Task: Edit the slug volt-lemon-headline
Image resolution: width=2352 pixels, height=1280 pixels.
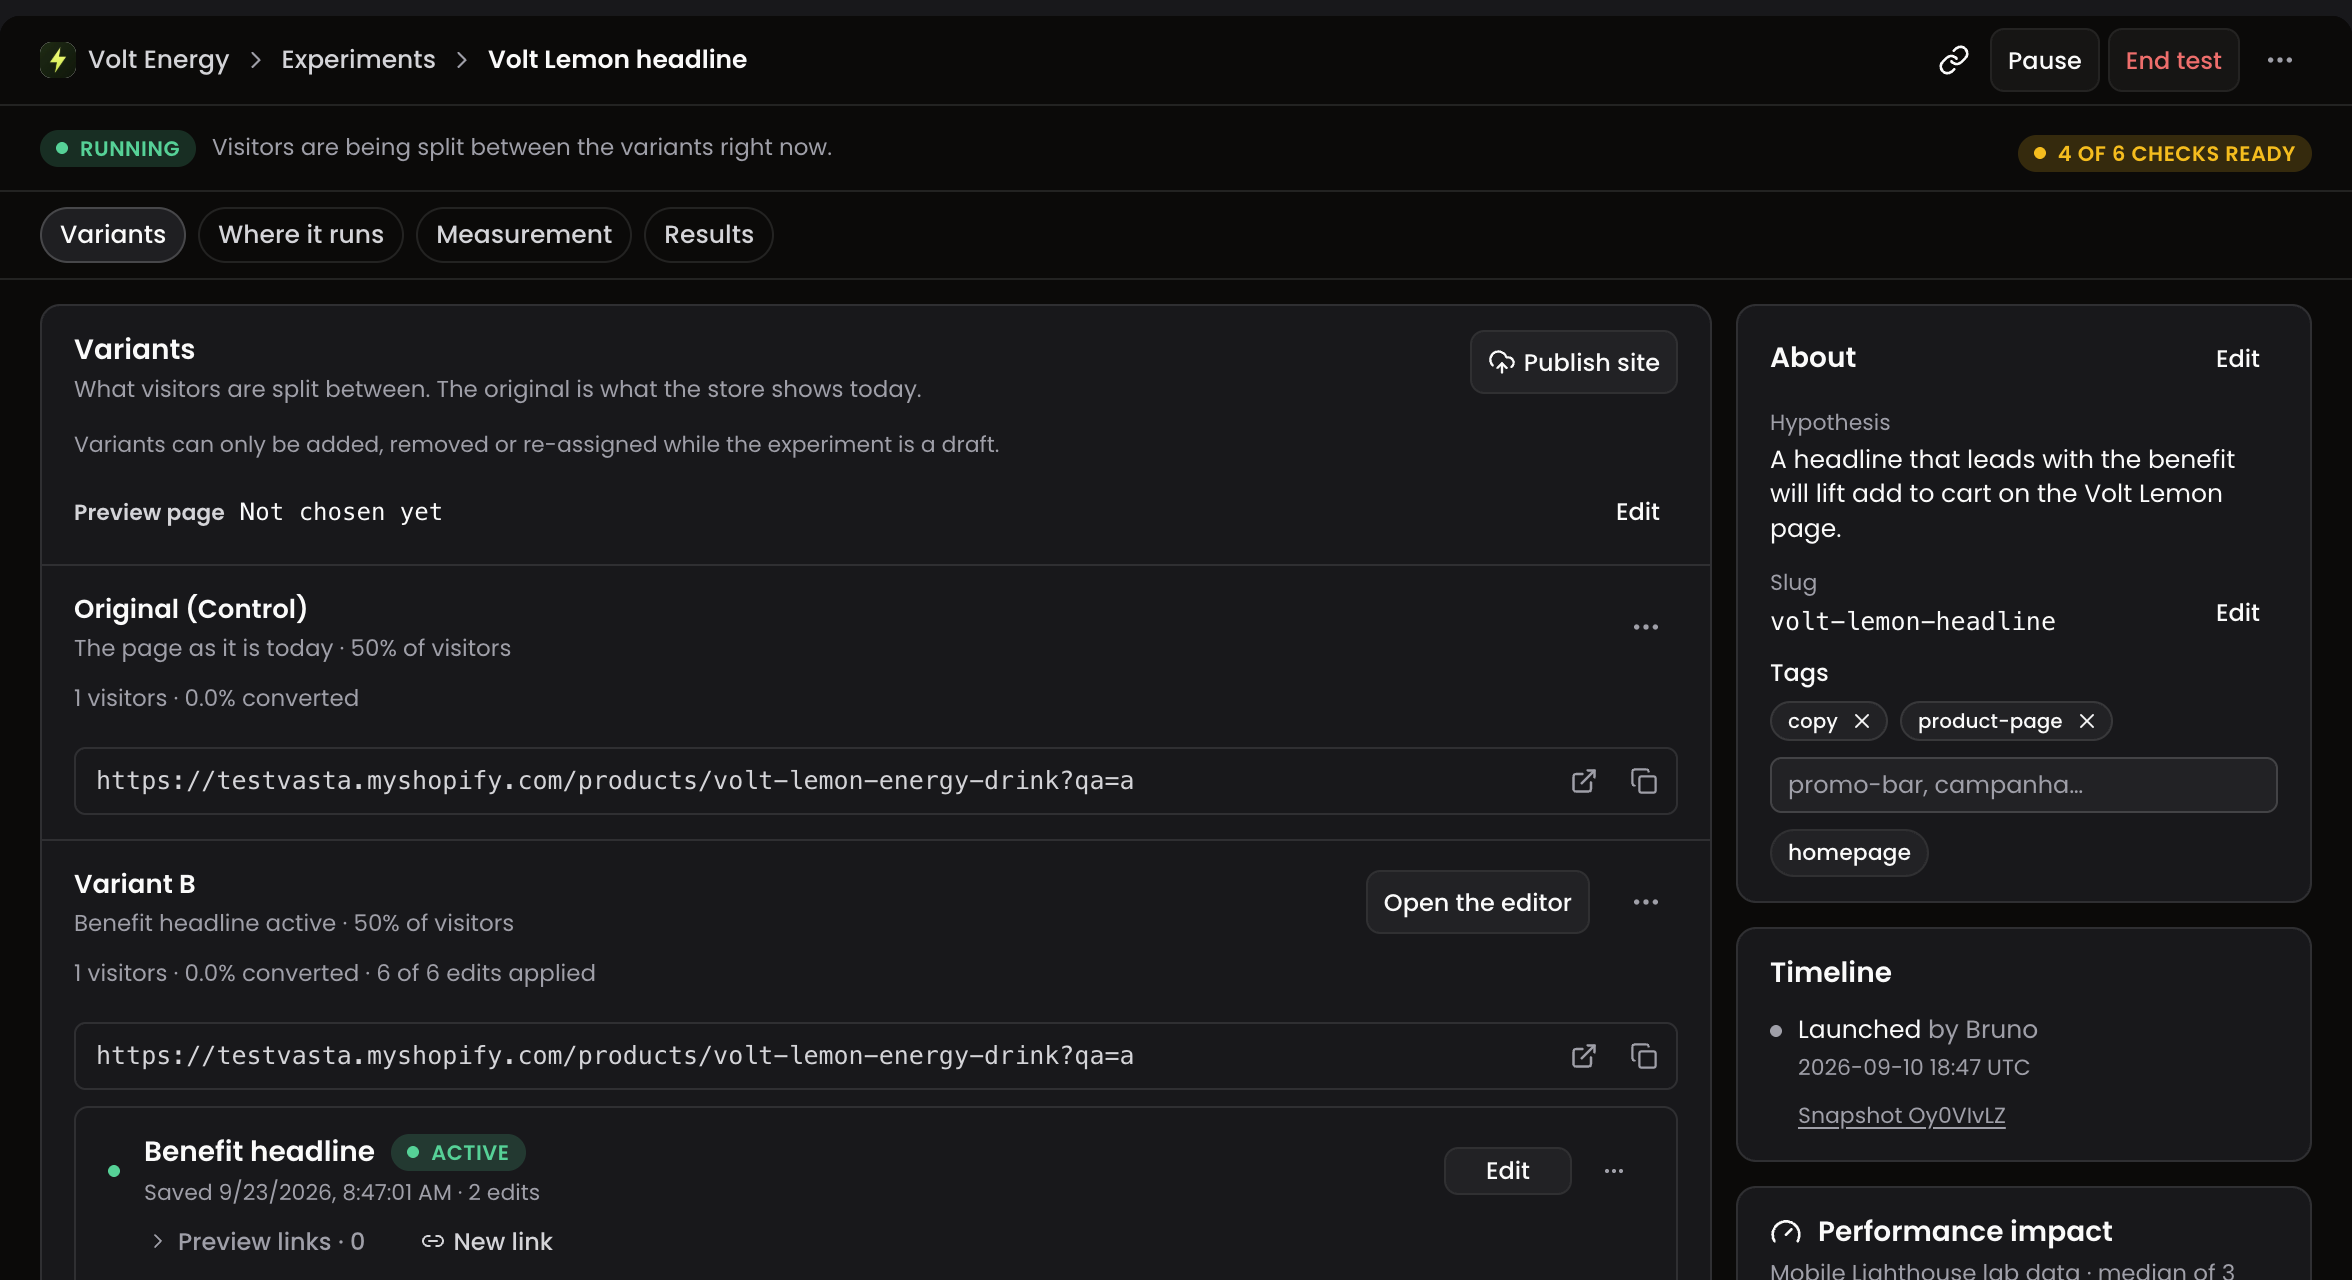Action: point(2237,613)
